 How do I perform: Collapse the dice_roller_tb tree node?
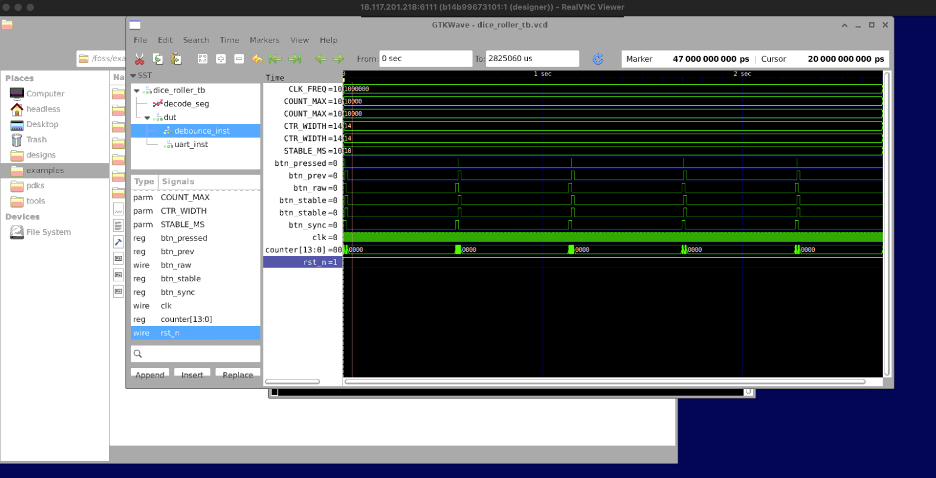click(x=137, y=90)
